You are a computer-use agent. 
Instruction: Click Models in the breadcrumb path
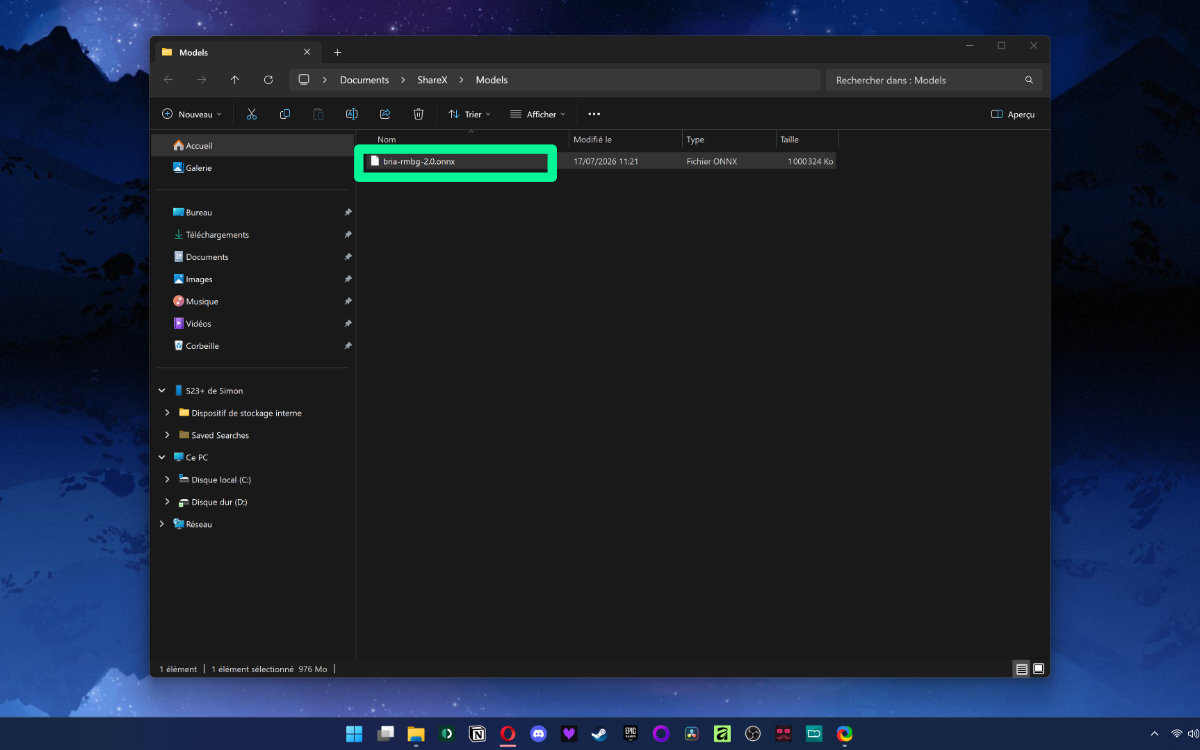[492, 80]
